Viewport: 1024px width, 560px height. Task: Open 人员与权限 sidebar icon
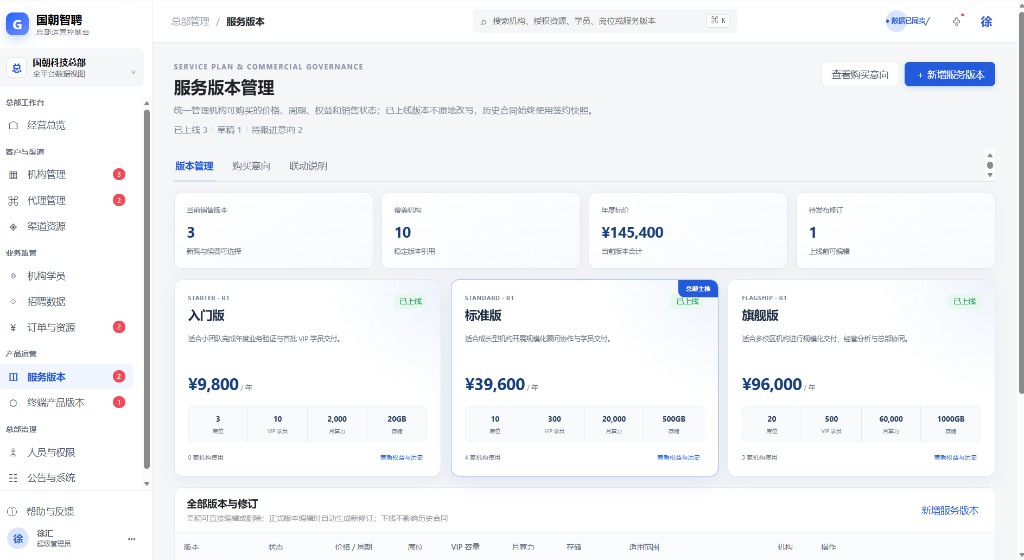click(13, 452)
